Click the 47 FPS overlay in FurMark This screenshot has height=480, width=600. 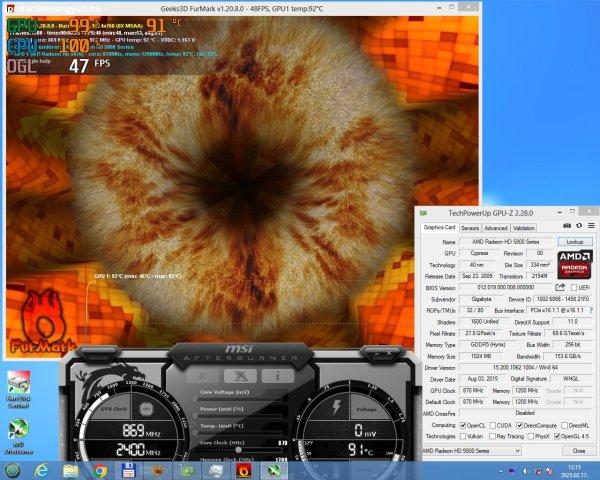[90, 65]
